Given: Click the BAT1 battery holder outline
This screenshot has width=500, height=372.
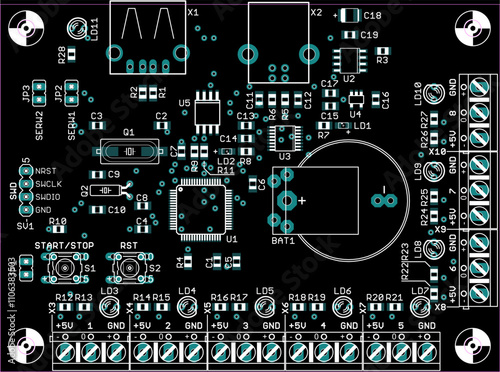Looking at the screenshot, I should (315, 201).
